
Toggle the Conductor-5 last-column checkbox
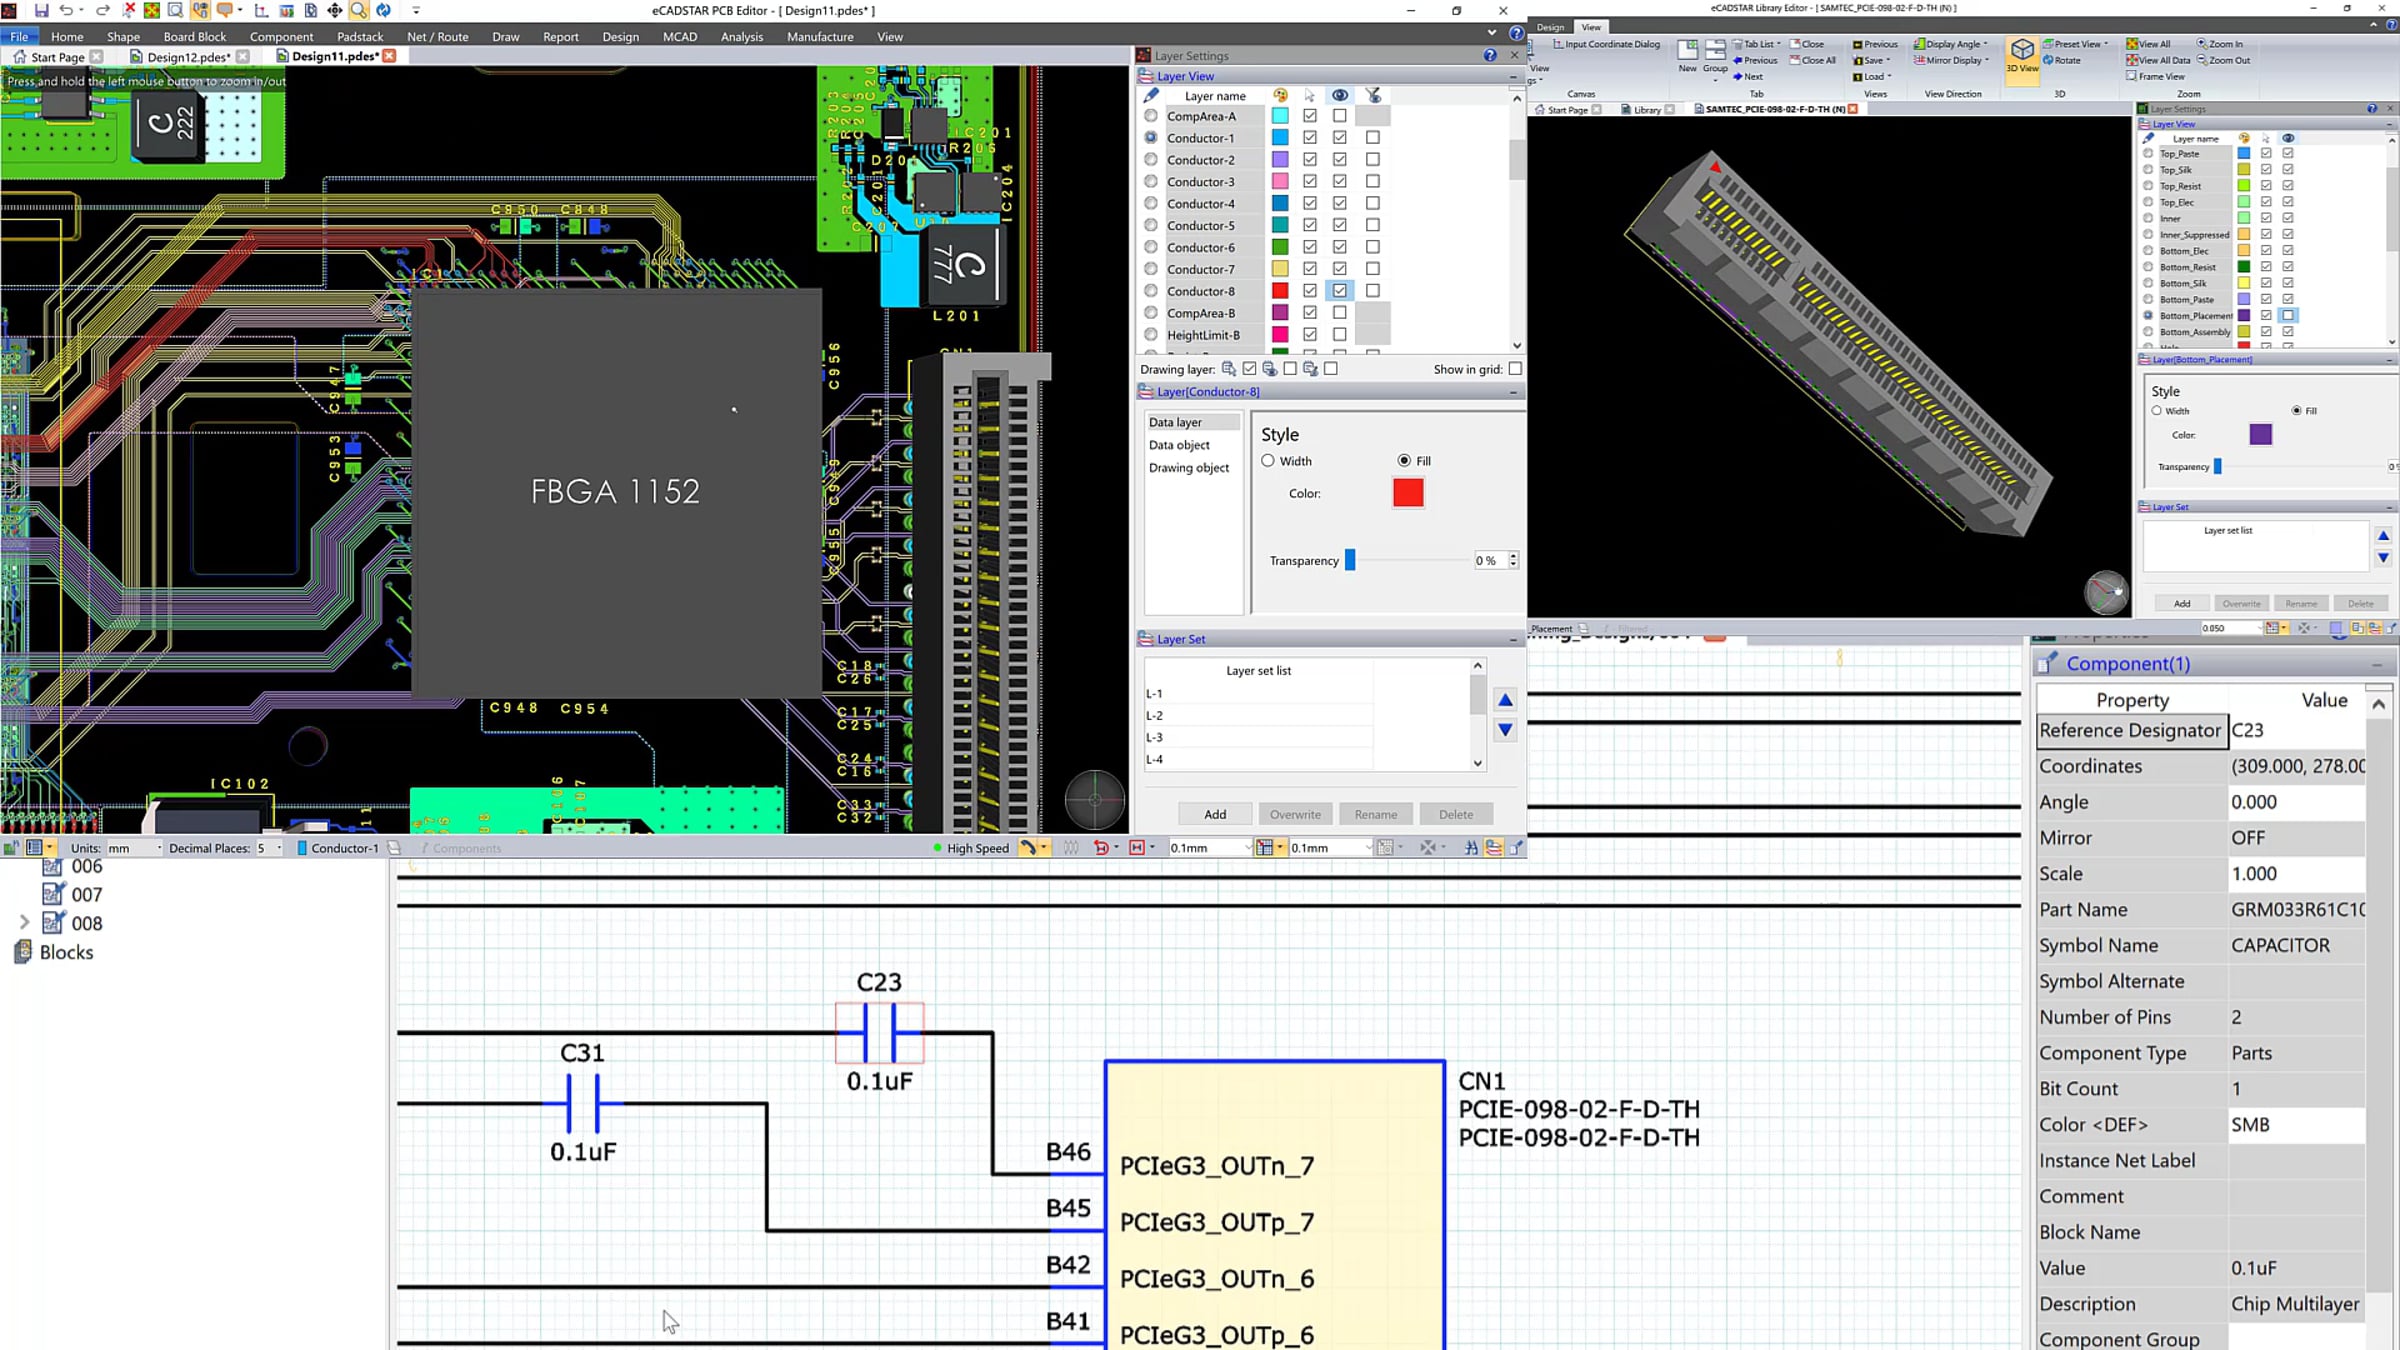tap(1373, 226)
